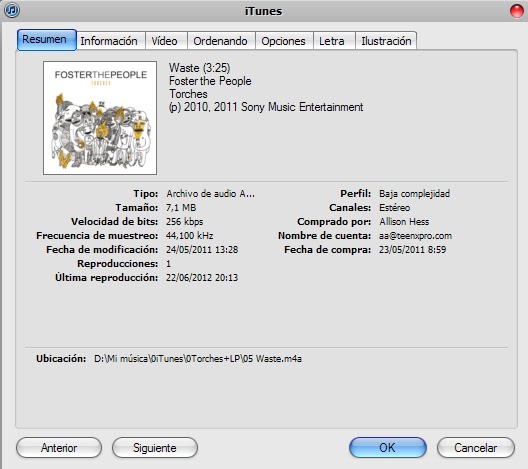Click the Tamaño value '7,1 MB'
This screenshot has width=528, height=469.
coord(181,207)
